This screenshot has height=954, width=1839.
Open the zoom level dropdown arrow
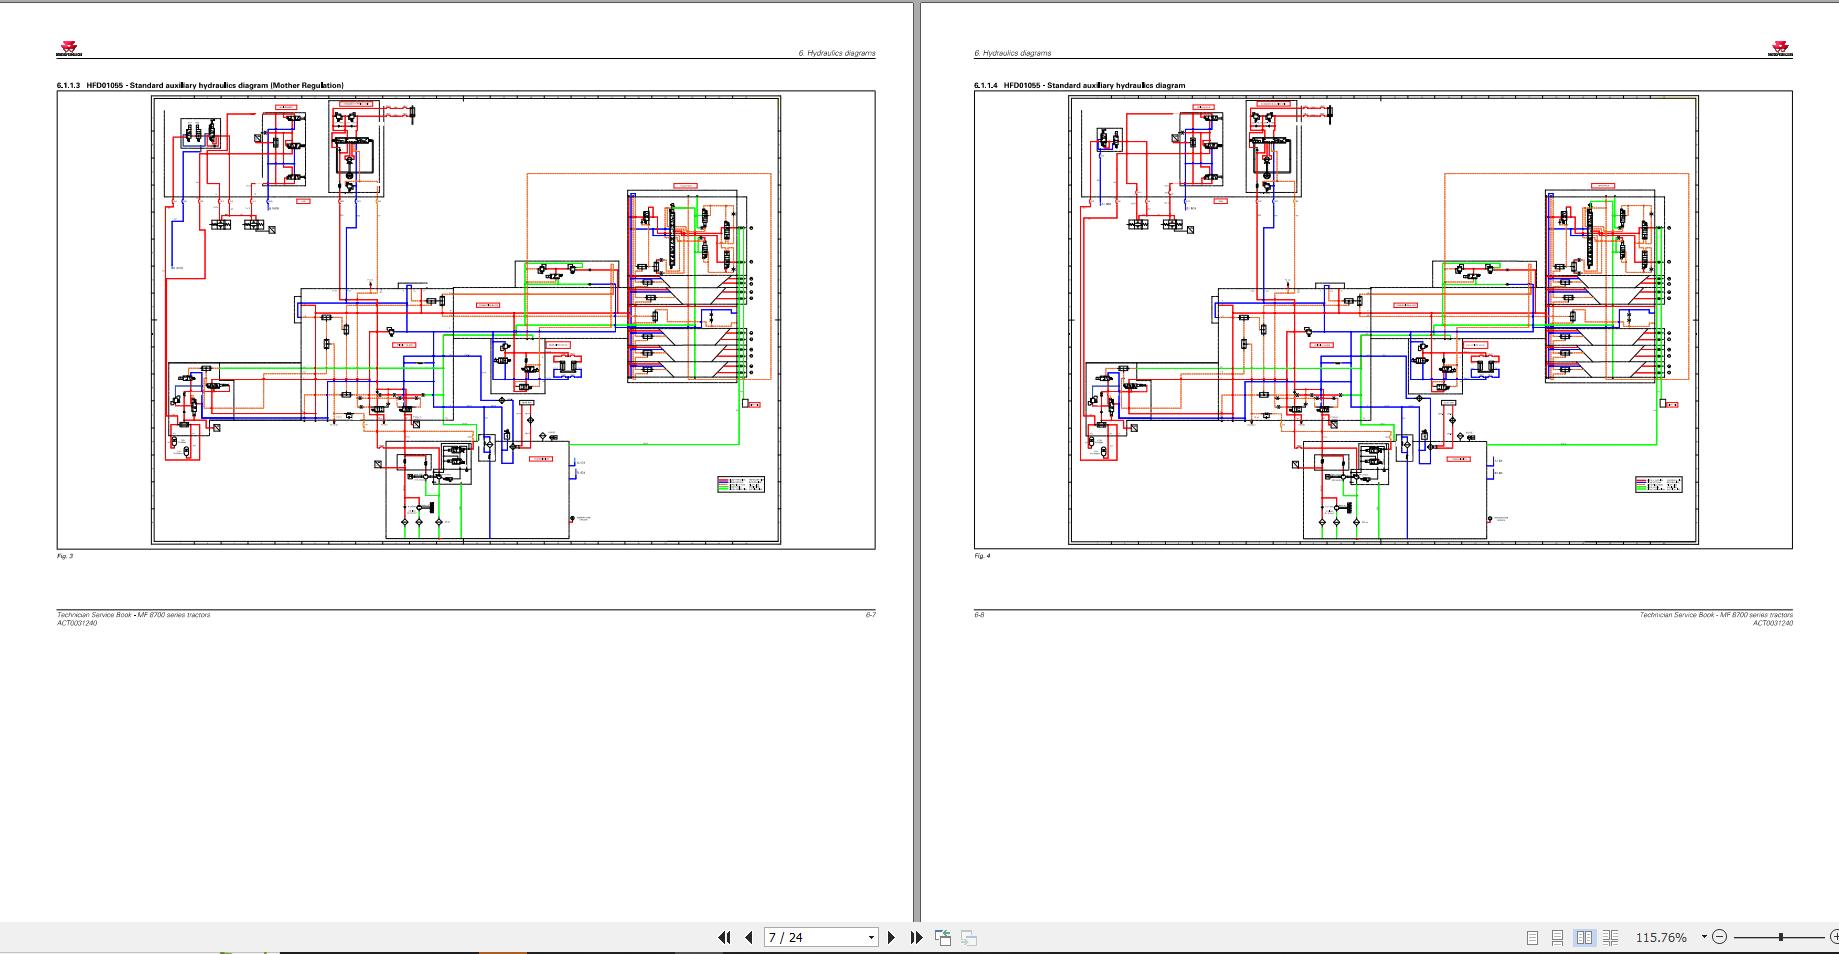click(x=1704, y=937)
